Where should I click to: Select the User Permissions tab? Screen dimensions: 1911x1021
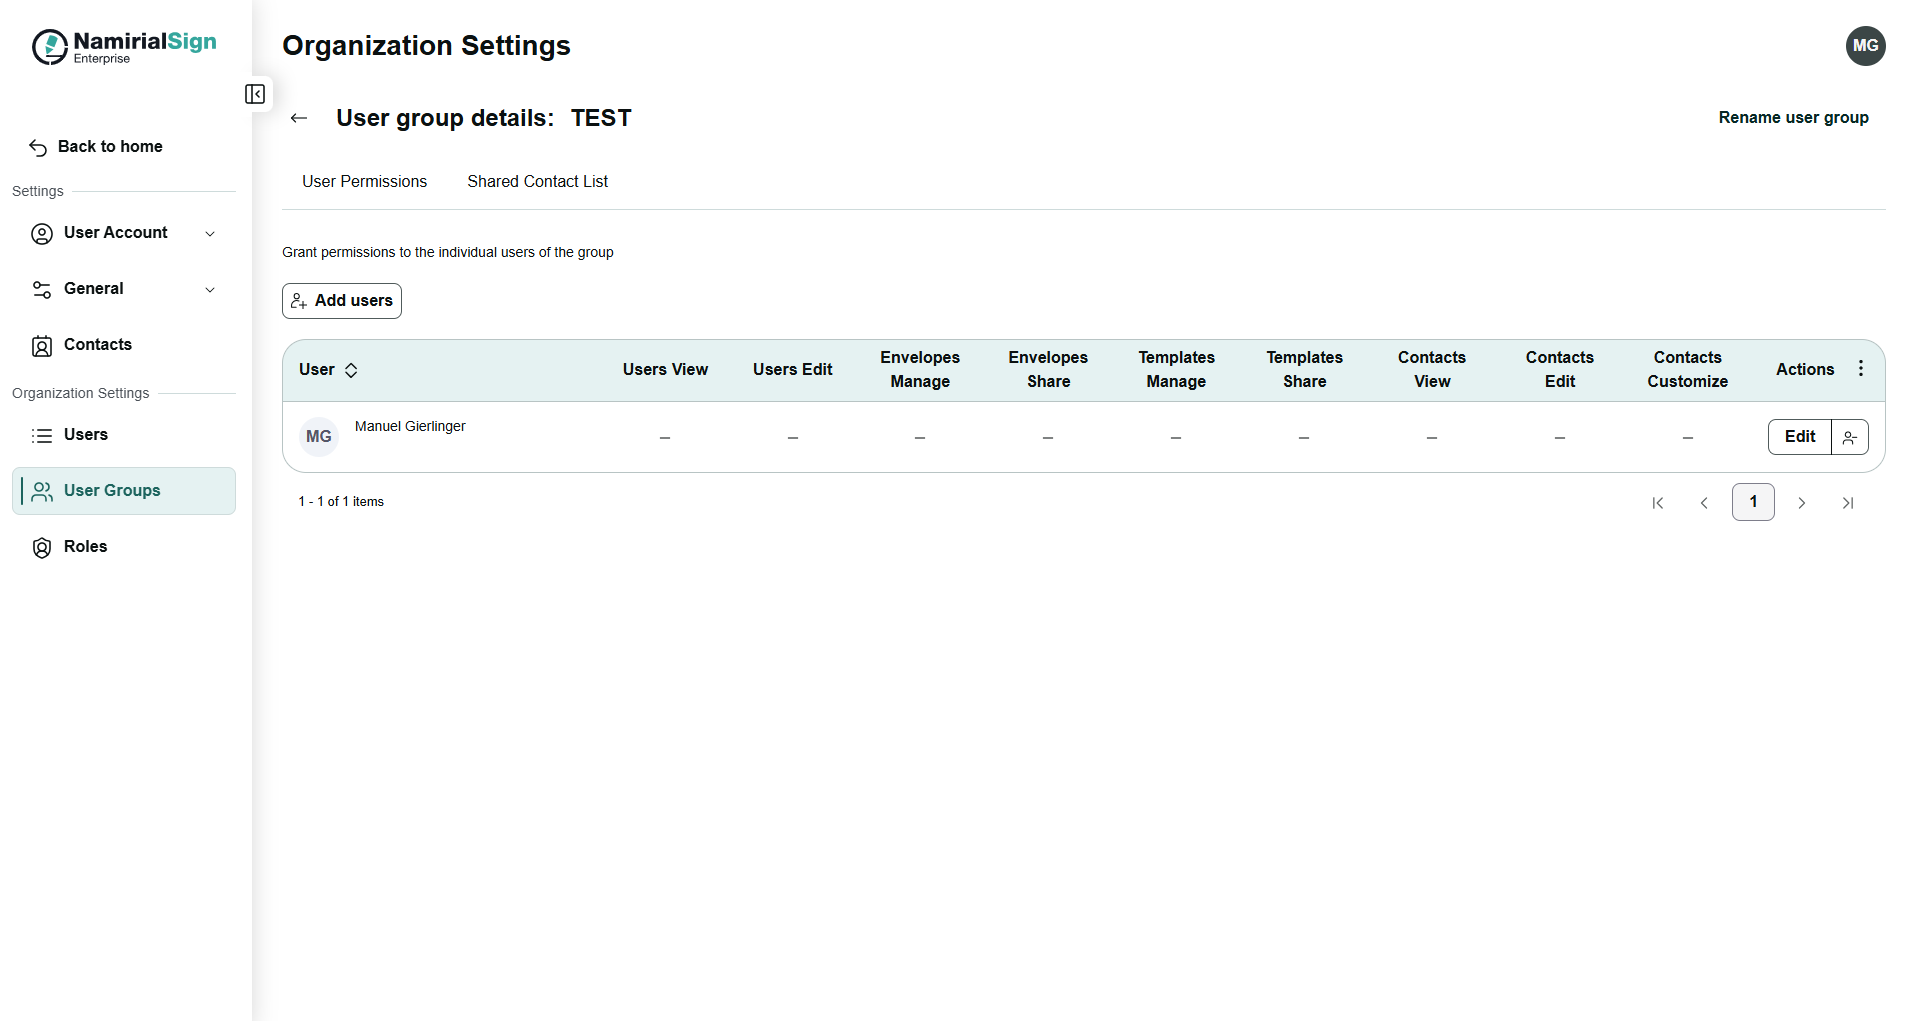coord(364,182)
